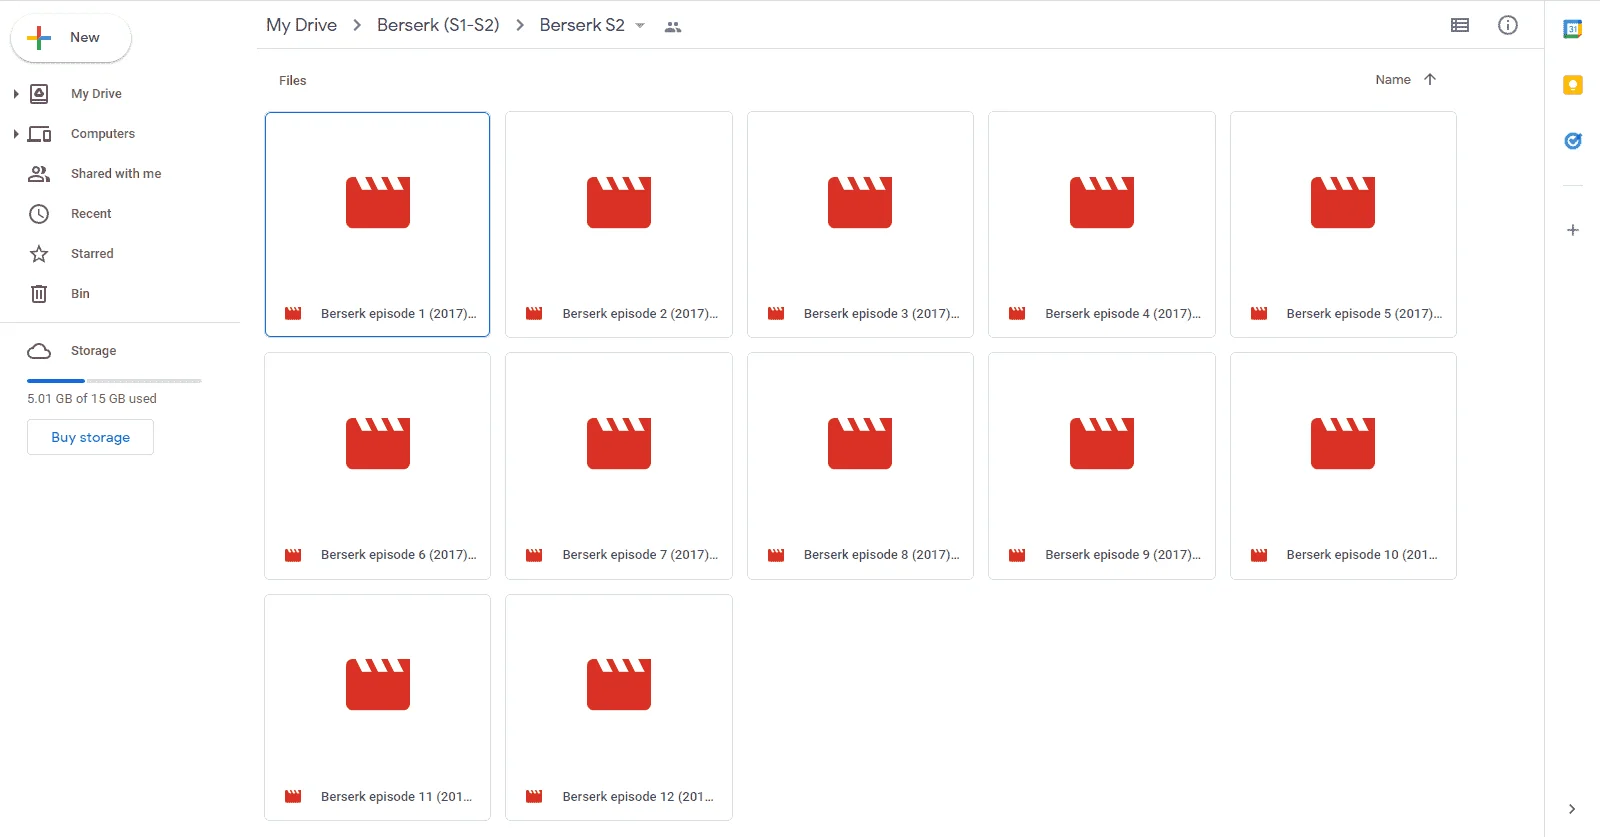Image resolution: width=1600 pixels, height=837 pixels.
Task: Click the New button
Action: (71, 38)
